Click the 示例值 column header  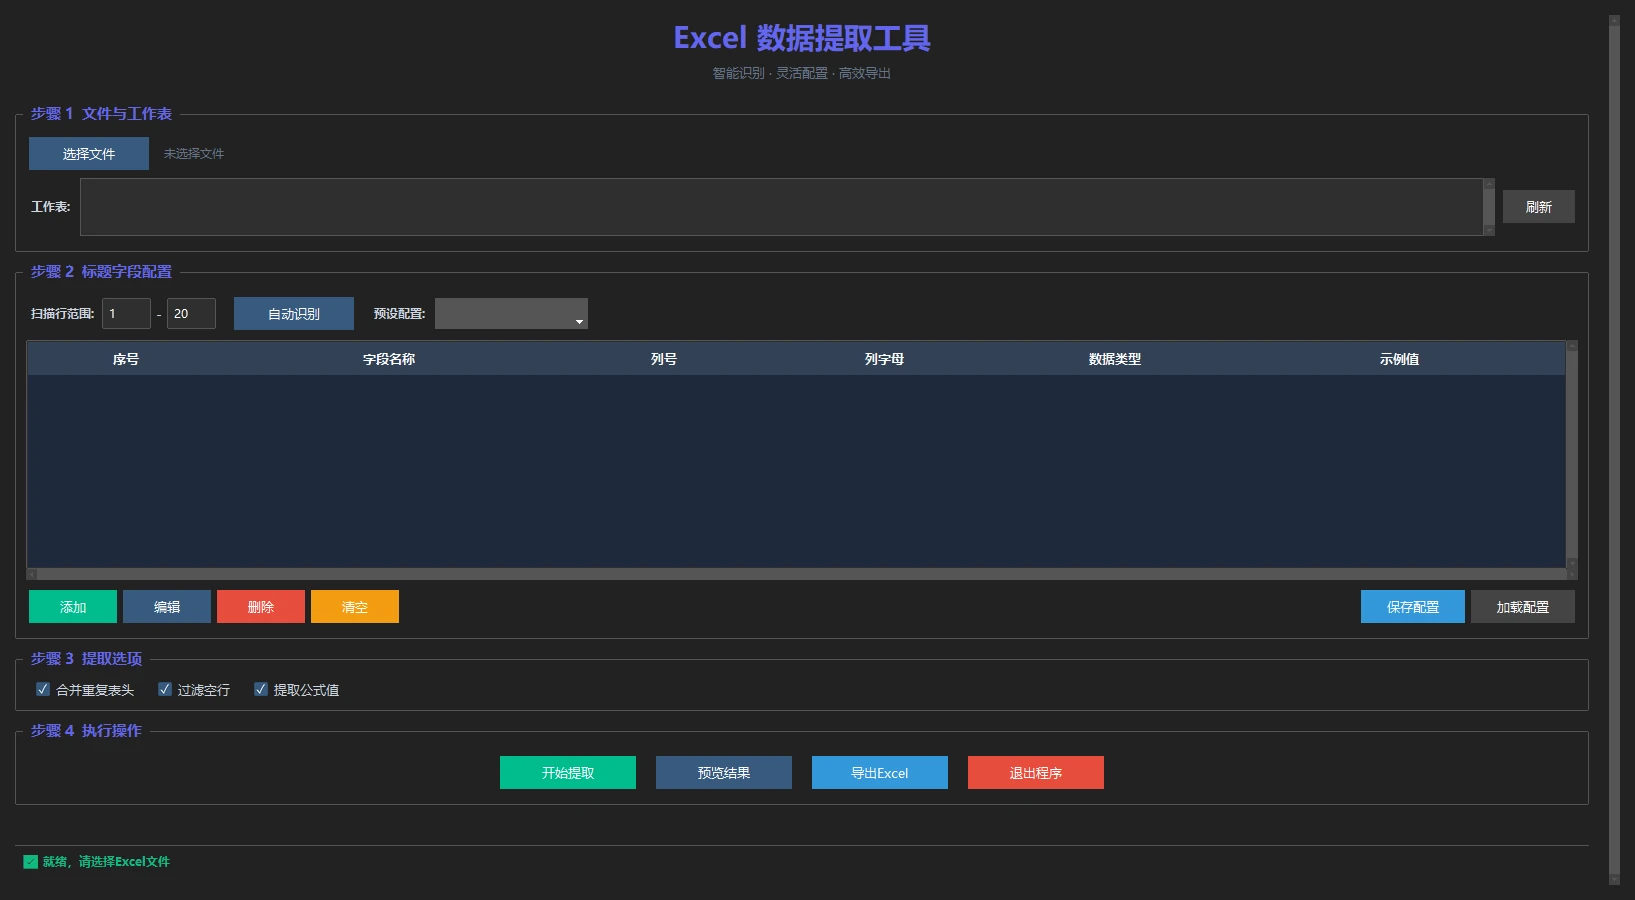pyautogui.click(x=1399, y=359)
